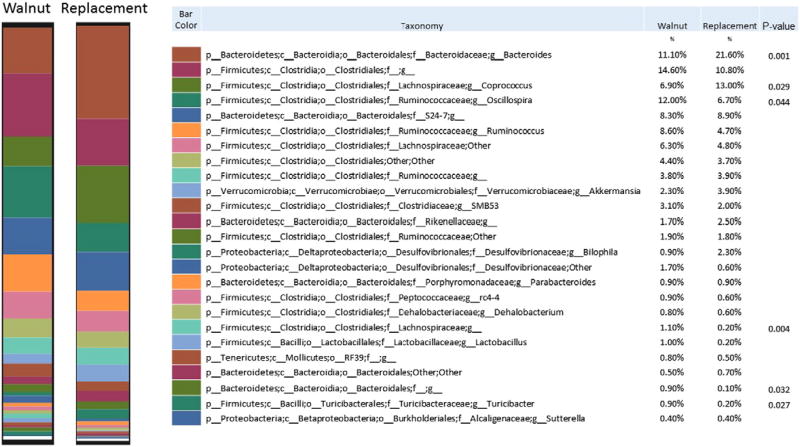Click the taxonomy text ending in g__Oscillospira
The height and width of the screenshot is (447, 800).
click(x=369, y=100)
